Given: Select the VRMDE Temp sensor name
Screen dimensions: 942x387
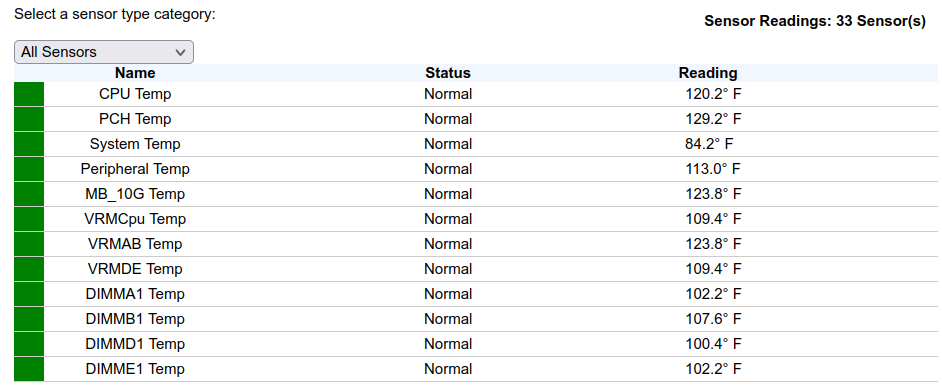Looking at the screenshot, I should coord(135,269).
